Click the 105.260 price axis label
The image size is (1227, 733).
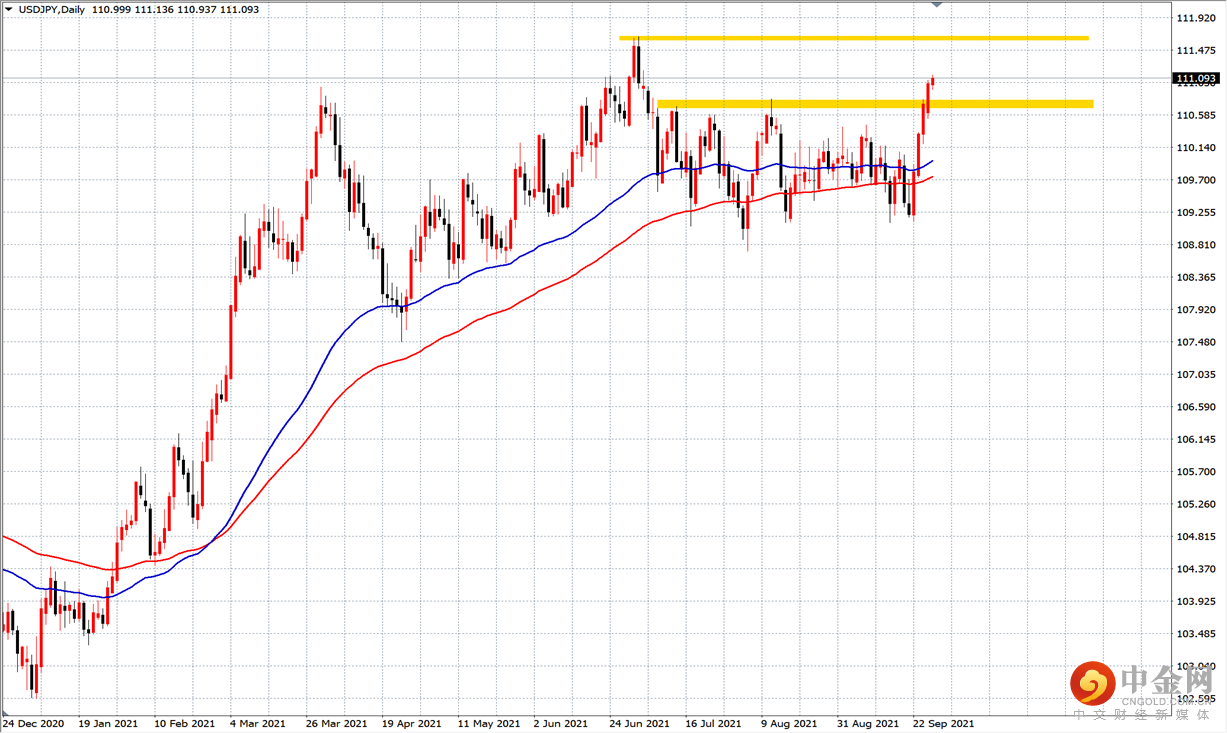pos(1196,504)
